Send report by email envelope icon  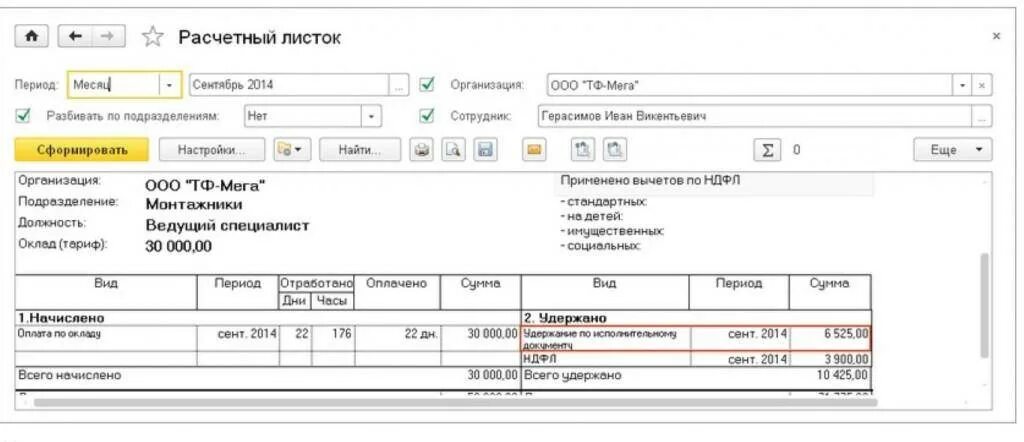tap(534, 150)
